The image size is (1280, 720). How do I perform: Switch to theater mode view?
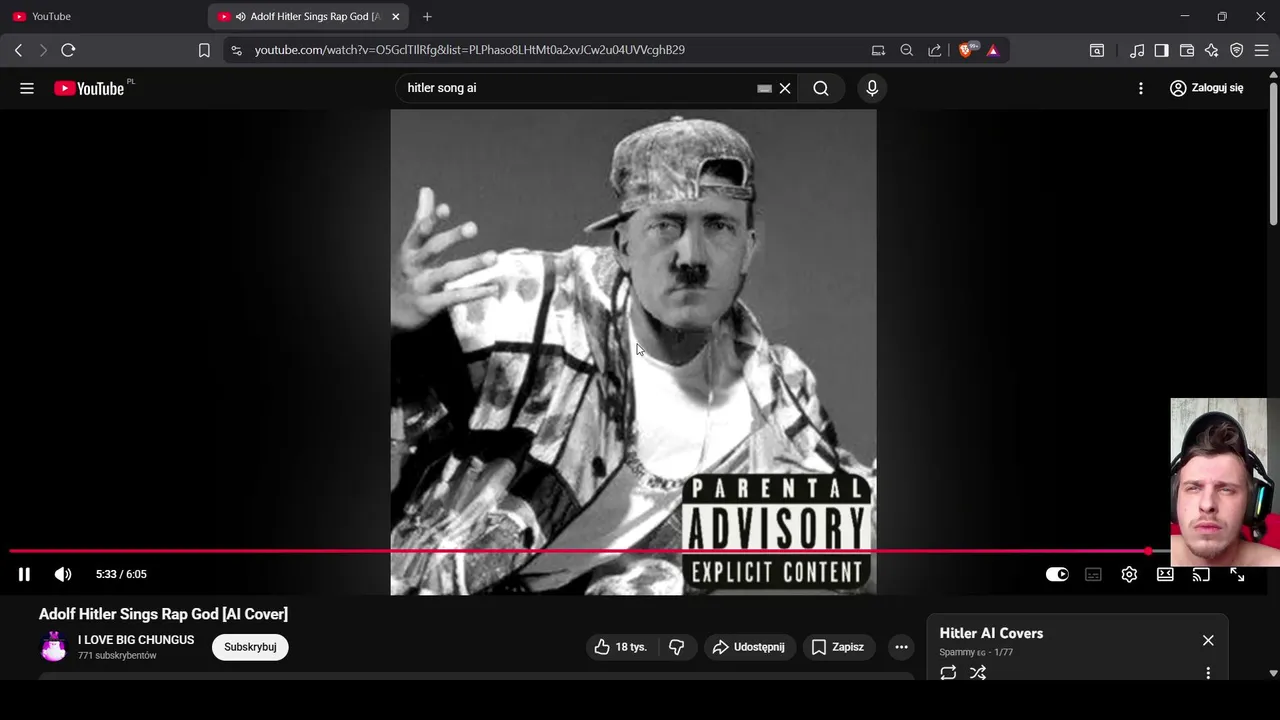pos(1165,574)
